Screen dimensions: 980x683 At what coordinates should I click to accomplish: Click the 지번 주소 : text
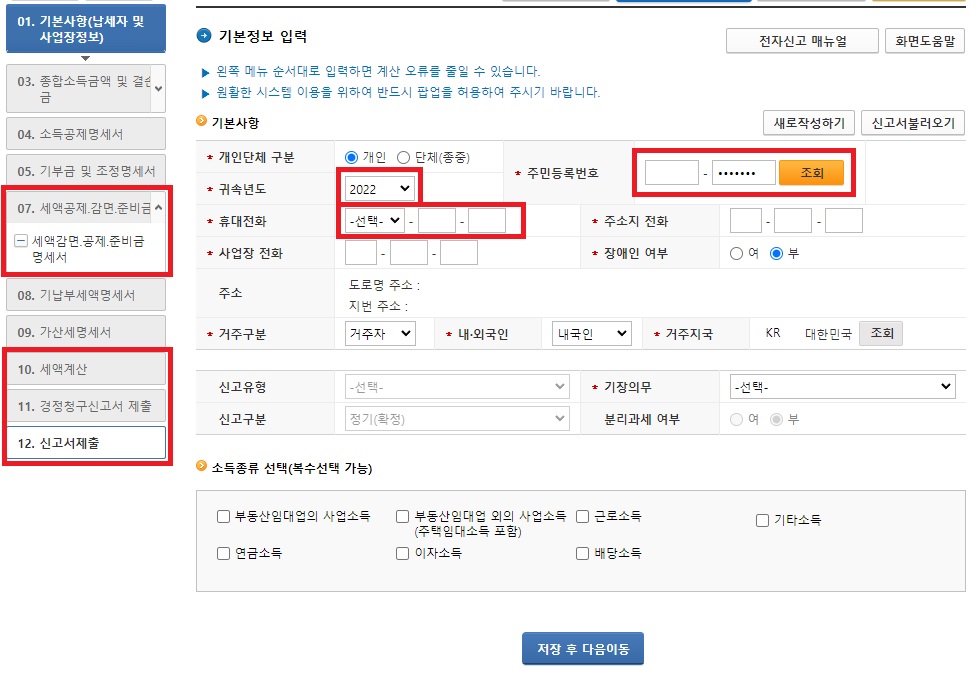(378, 306)
